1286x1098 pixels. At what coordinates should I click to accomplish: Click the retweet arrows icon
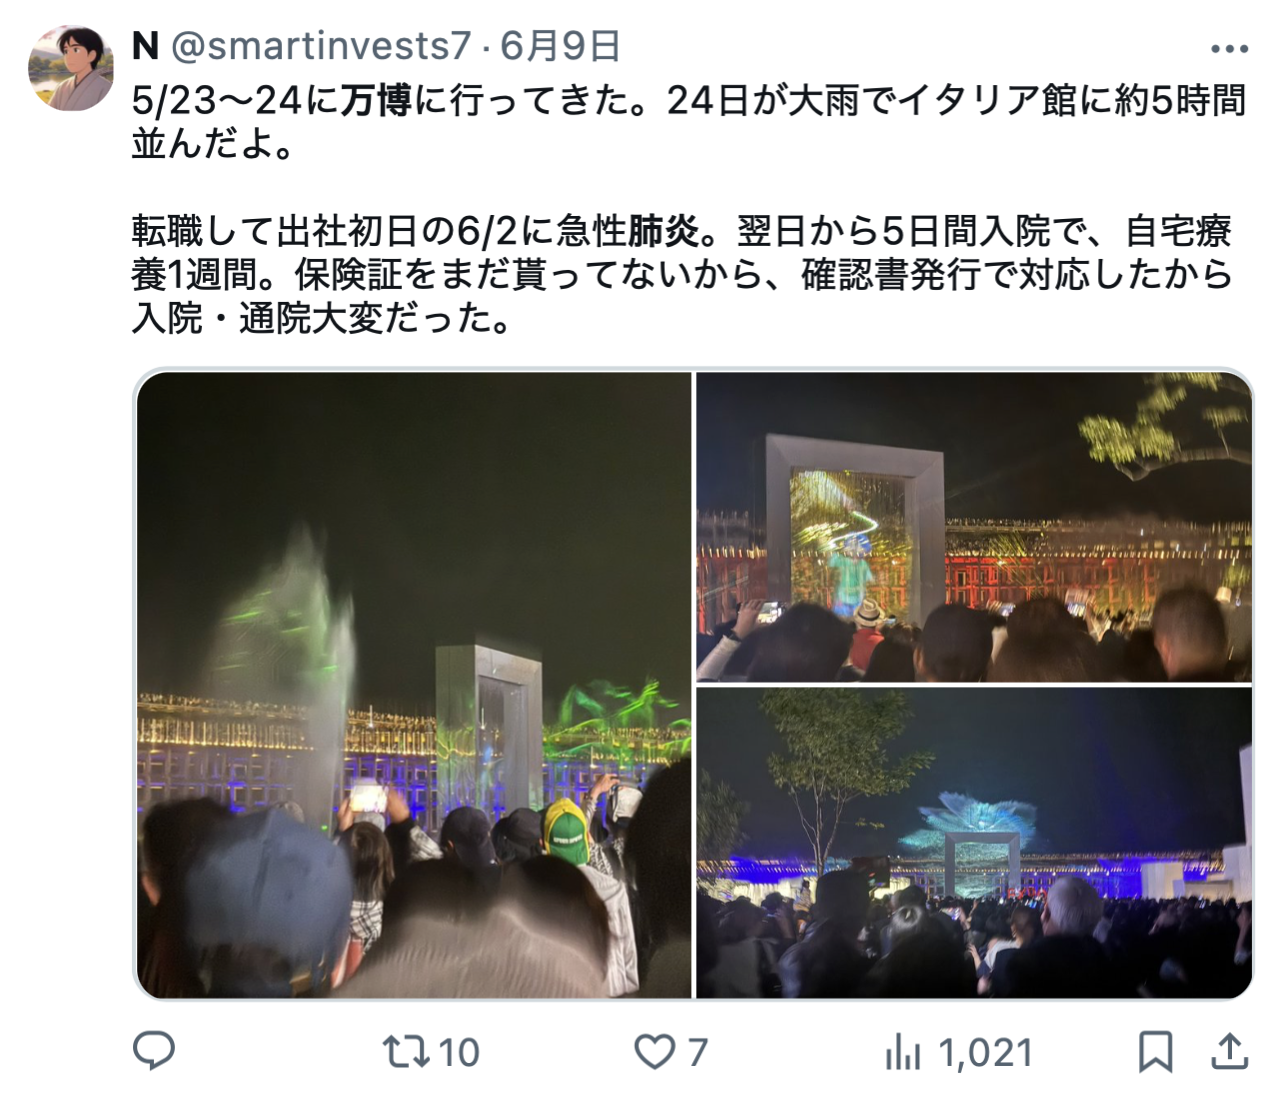click(x=406, y=1051)
